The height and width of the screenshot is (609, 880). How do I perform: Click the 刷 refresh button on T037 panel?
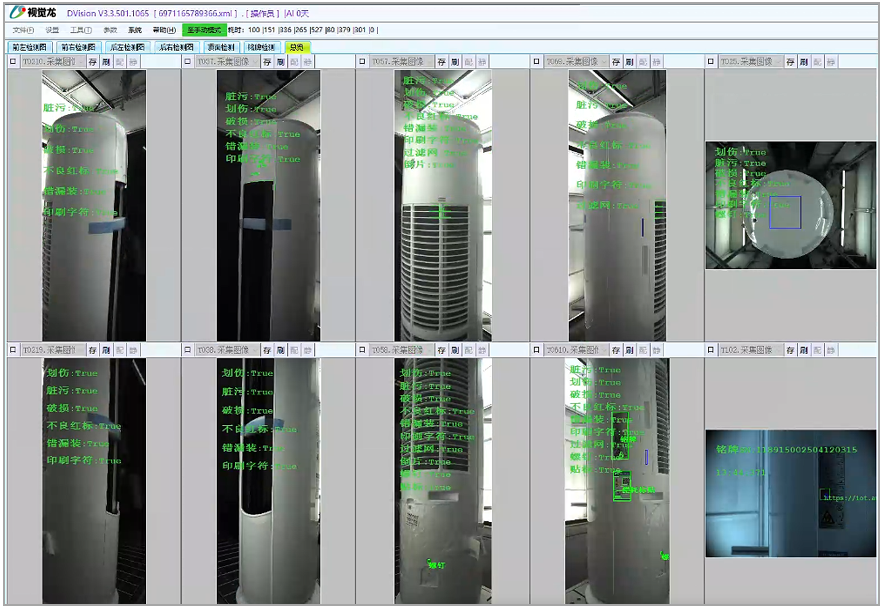[280, 62]
